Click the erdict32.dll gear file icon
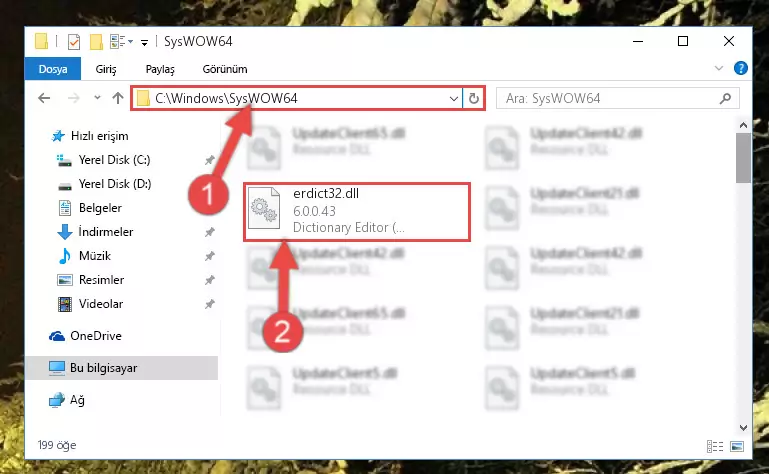 click(x=264, y=209)
